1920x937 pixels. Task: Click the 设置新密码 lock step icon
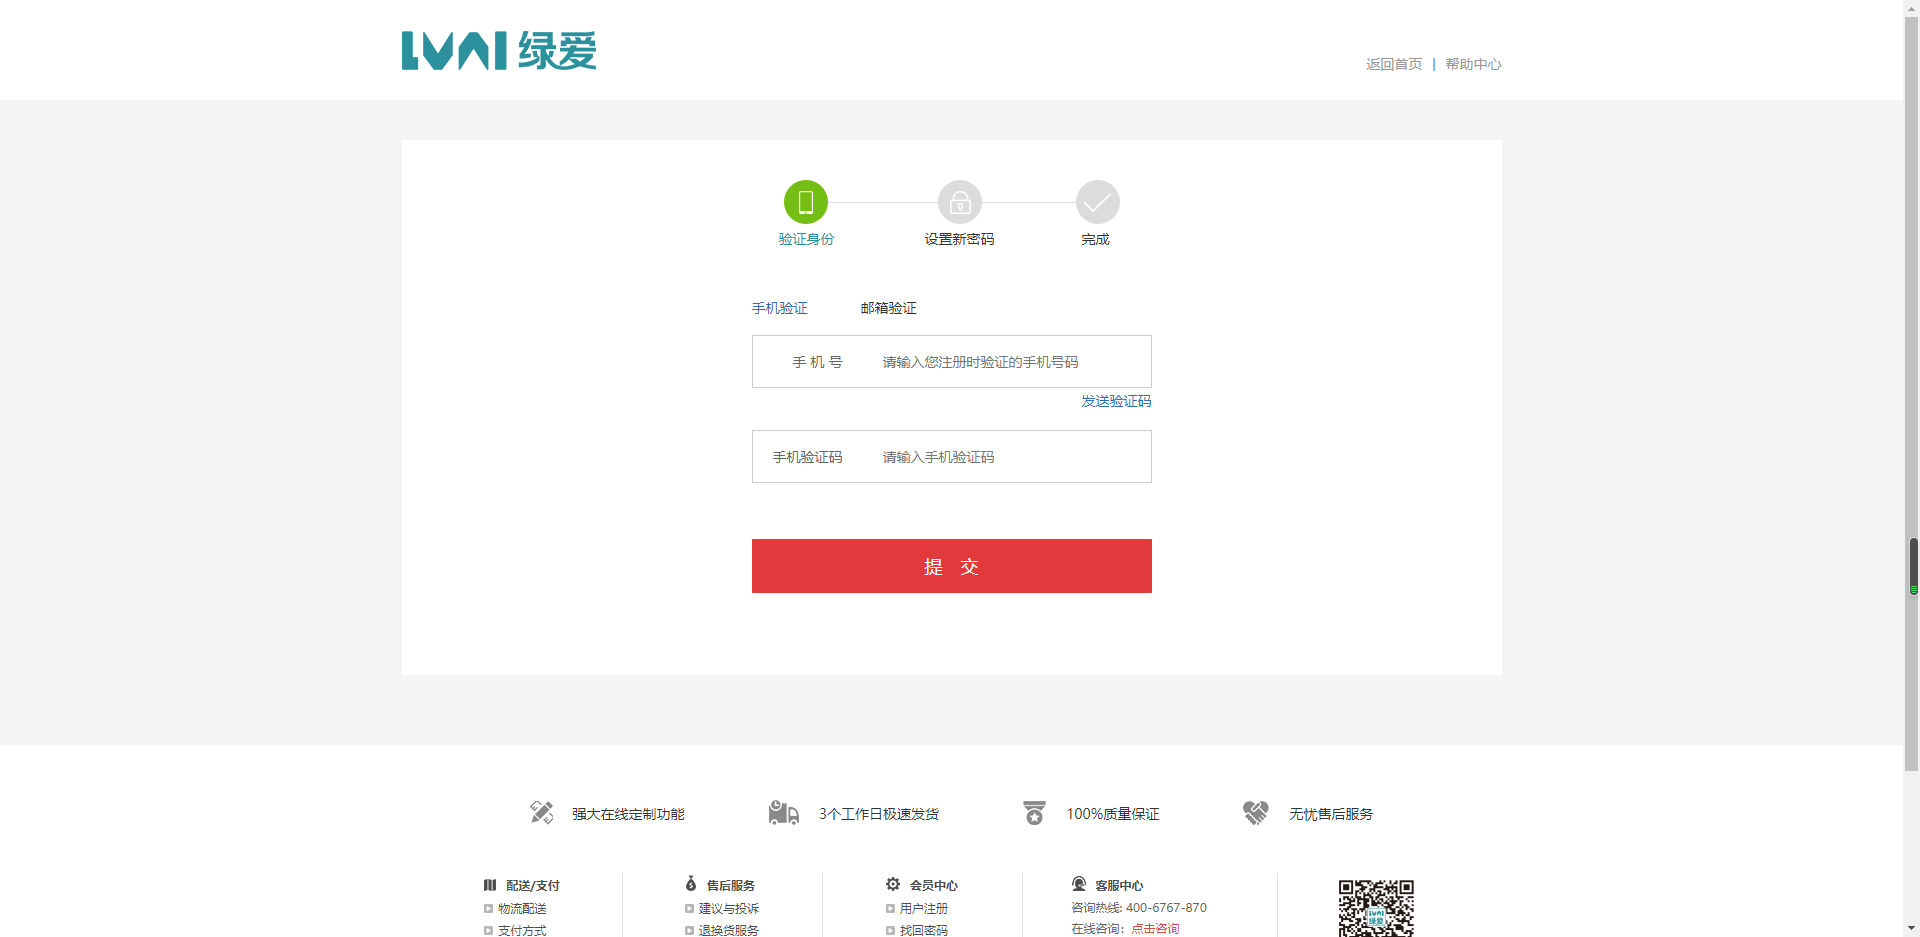(959, 202)
